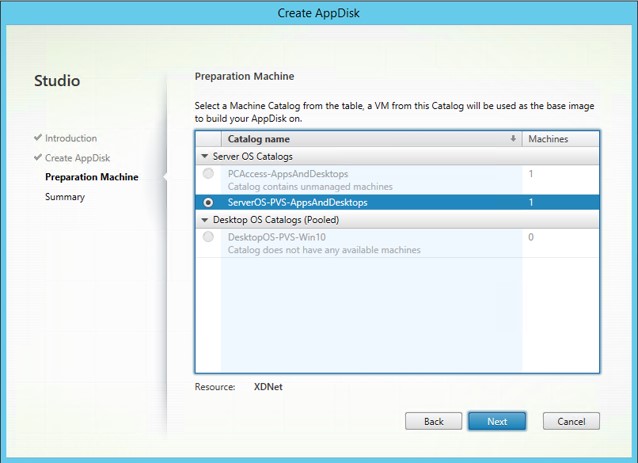Click machine count in ServerOS-PVS-AppsAndDesktops row
The image size is (638, 463).
531,202
